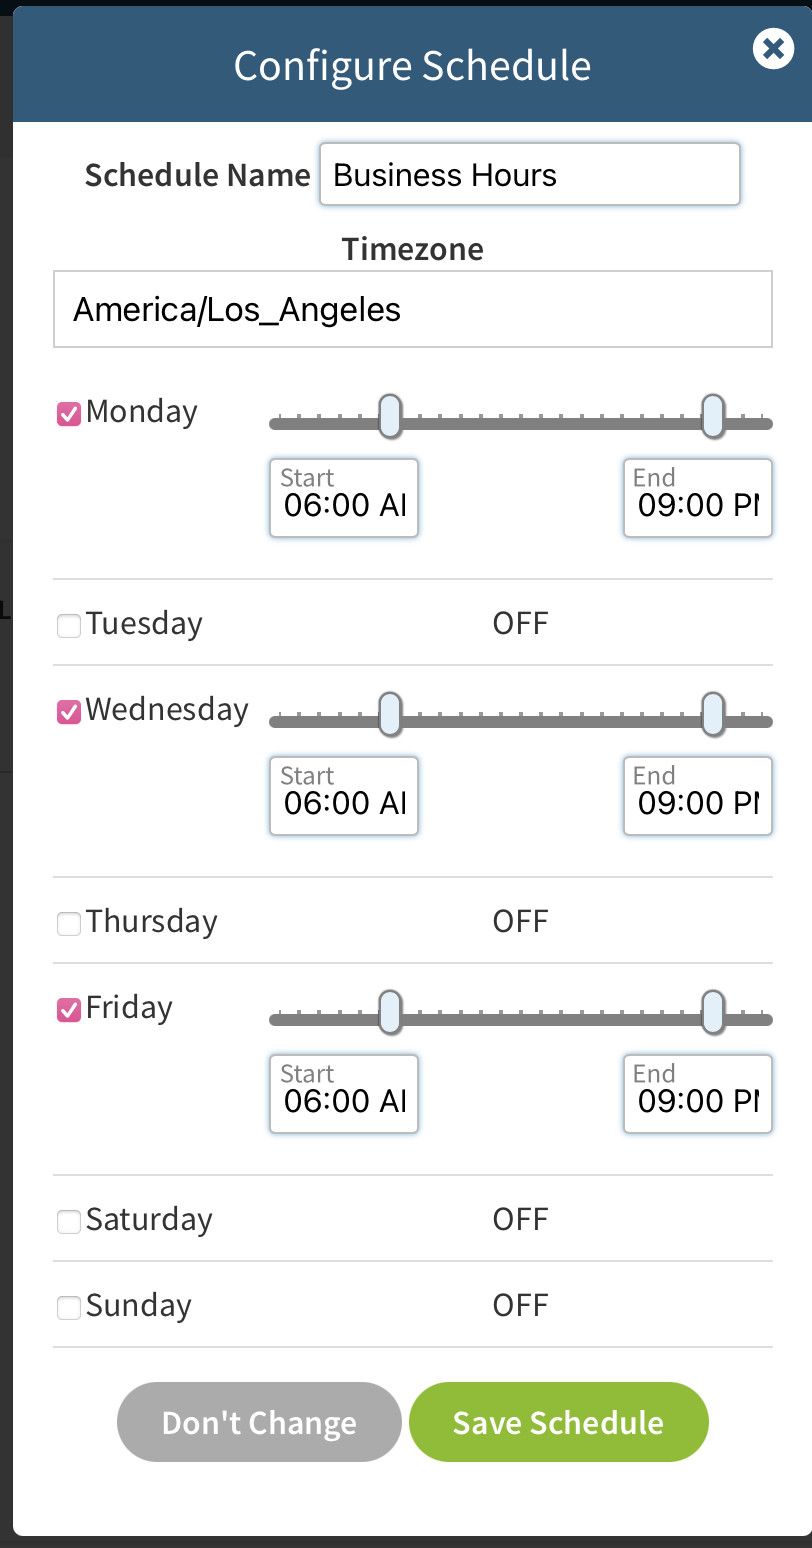The width and height of the screenshot is (812, 1548).
Task: Enable the Sunday checkbox
Action: click(69, 1308)
